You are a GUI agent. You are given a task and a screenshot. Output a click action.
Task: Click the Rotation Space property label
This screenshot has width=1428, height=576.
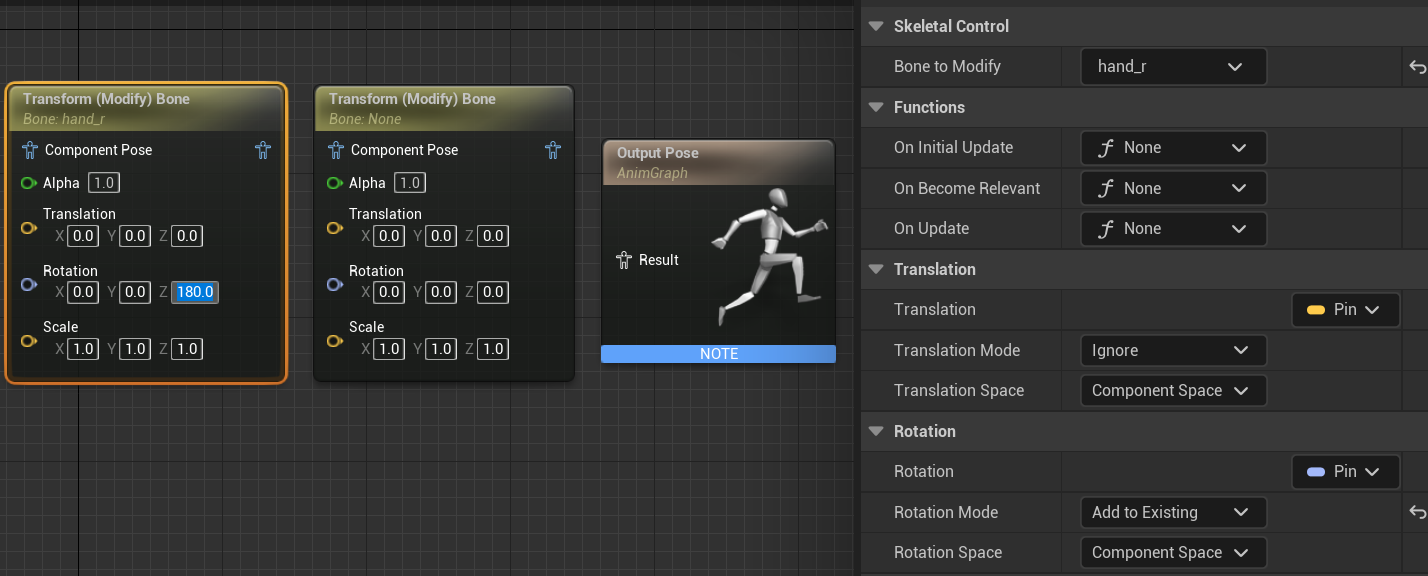948,552
